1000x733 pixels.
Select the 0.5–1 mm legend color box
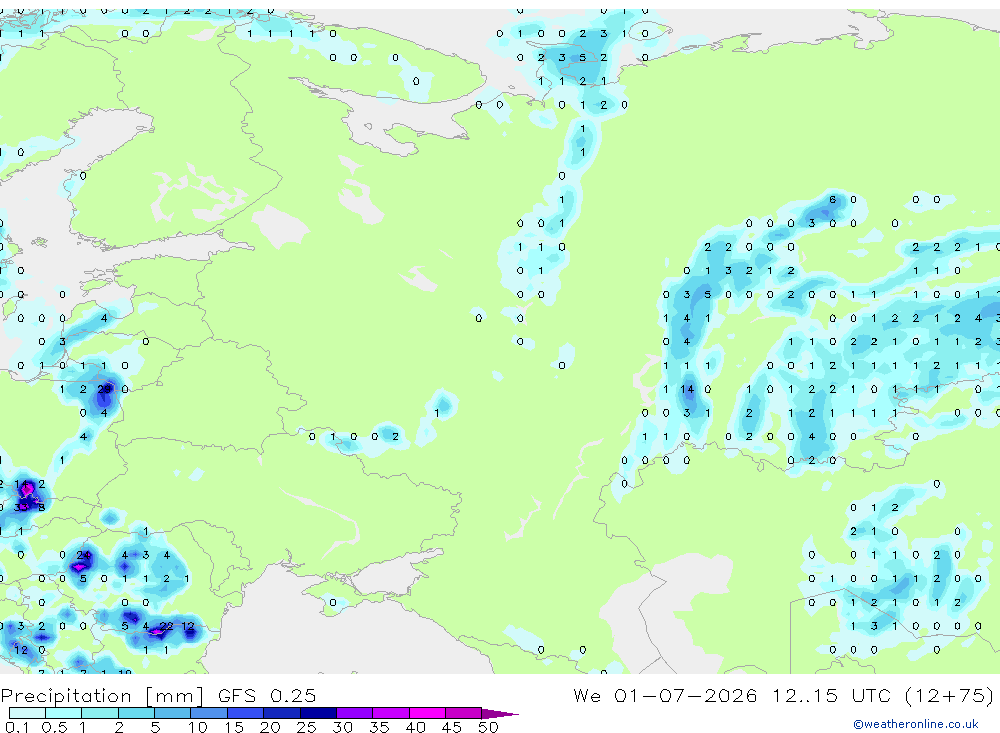64,713
